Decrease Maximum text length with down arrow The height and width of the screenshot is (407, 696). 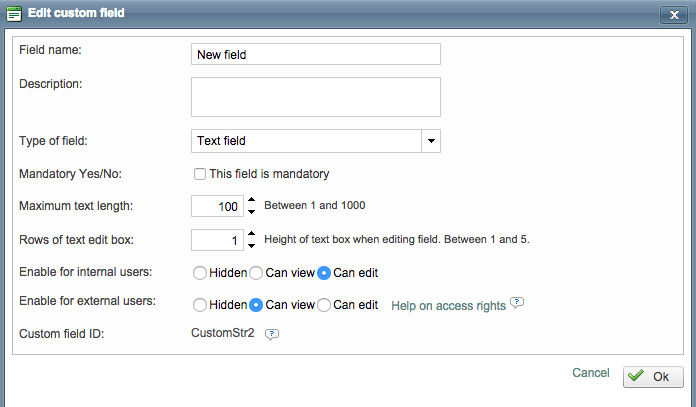[251, 212]
